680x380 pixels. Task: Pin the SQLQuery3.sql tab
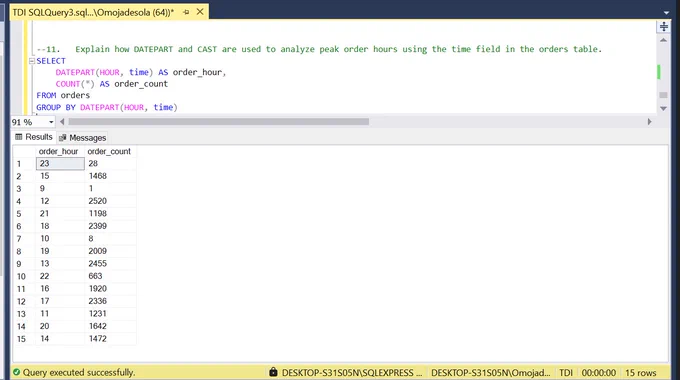tap(186, 12)
